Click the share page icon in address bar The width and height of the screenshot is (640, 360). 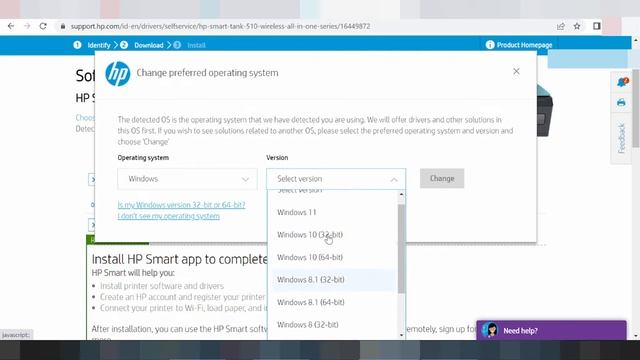[x=560, y=26]
